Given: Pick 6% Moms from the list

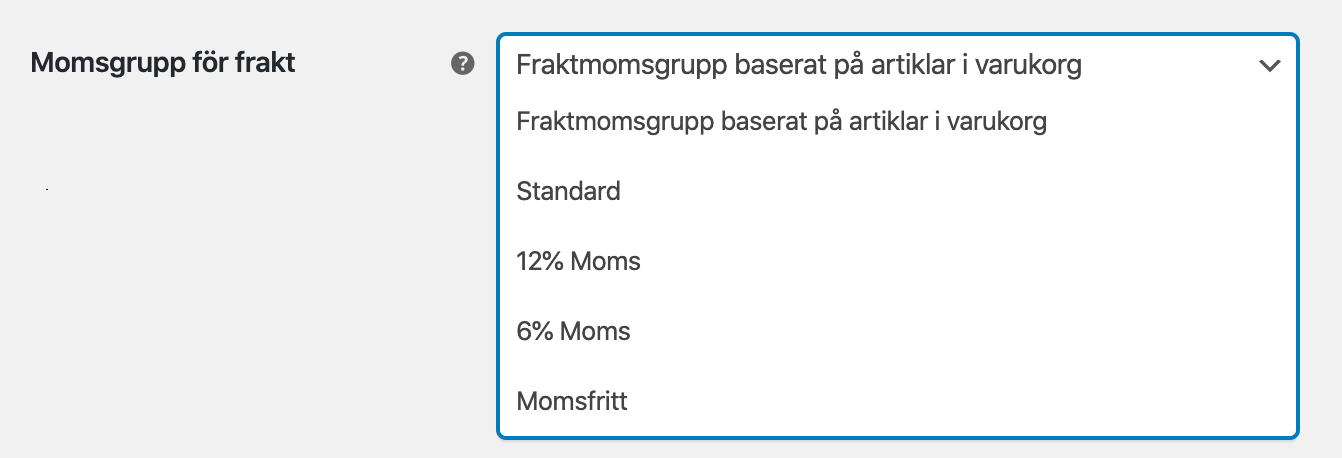Looking at the screenshot, I should point(573,331).
